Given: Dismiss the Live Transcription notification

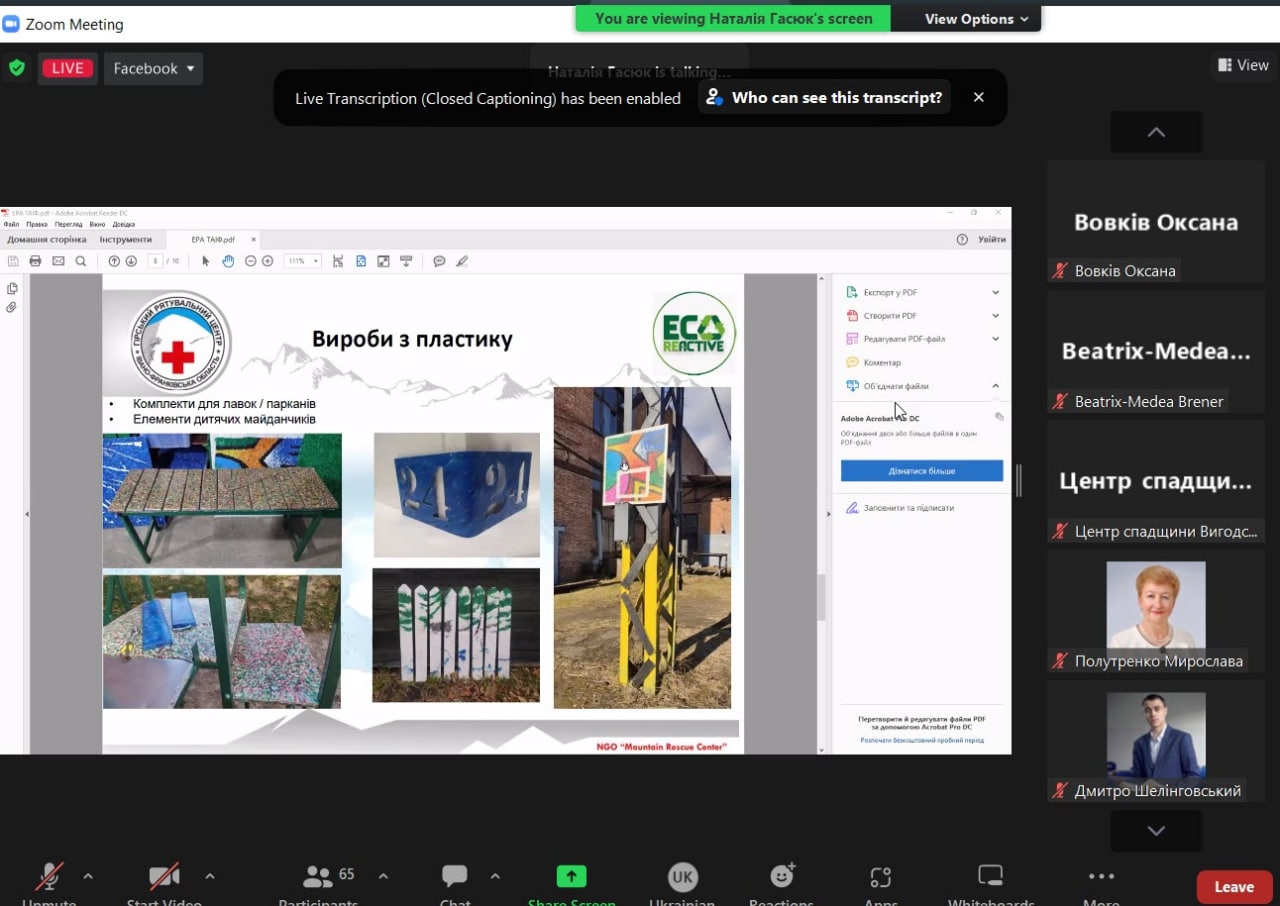Looking at the screenshot, I should coord(979,97).
